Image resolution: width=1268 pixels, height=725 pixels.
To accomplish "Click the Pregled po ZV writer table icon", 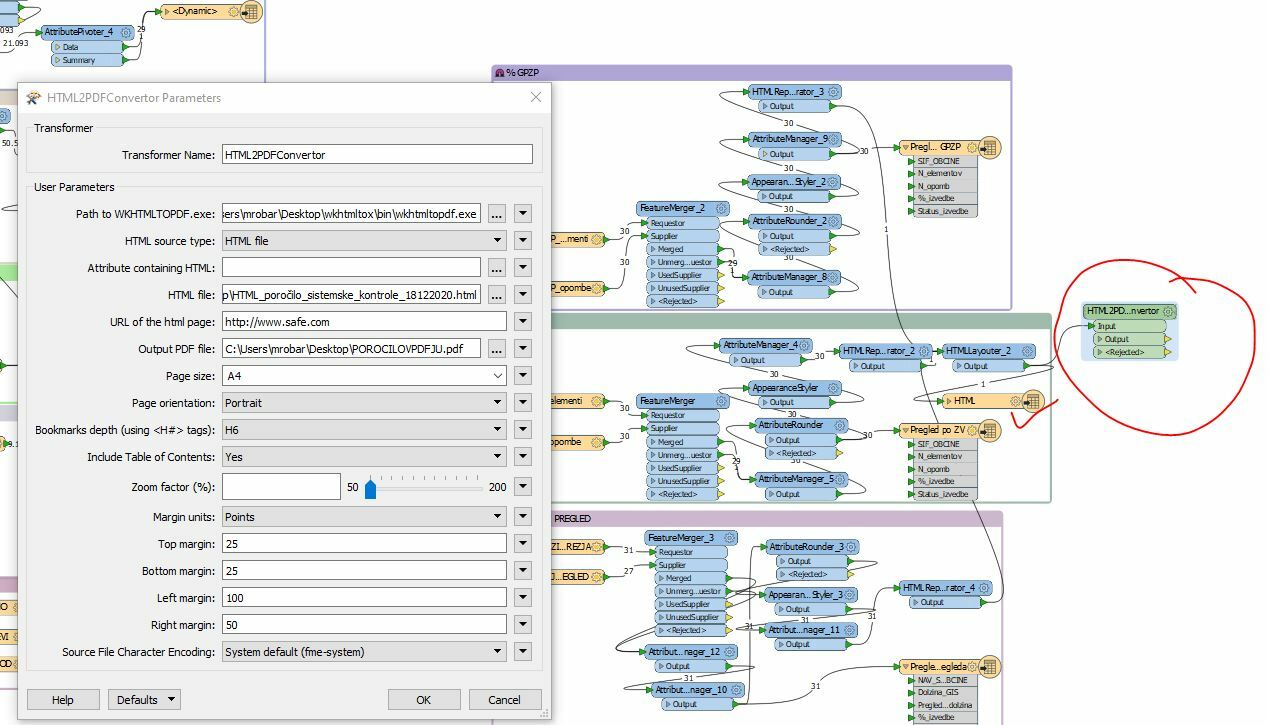I will (988, 431).
